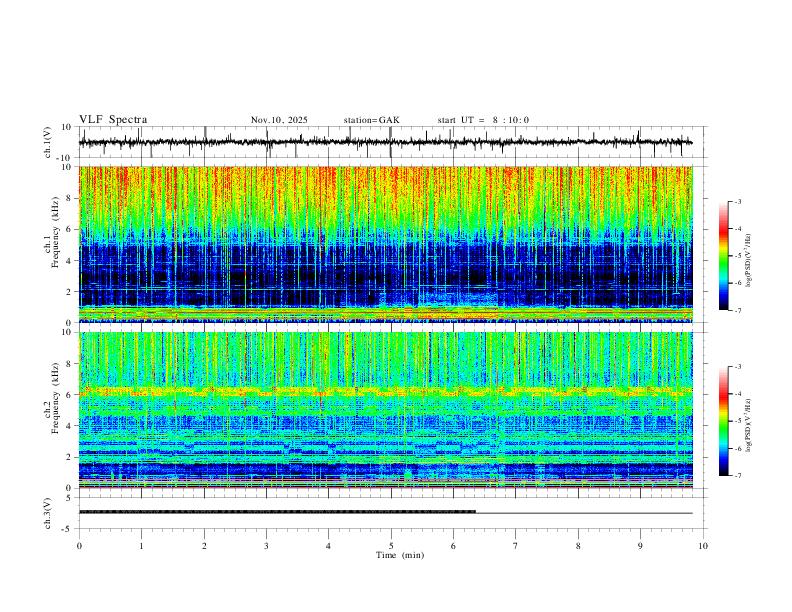792x612 pixels.
Task: Click the 'station=GAK' label
Action: (x=371, y=120)
